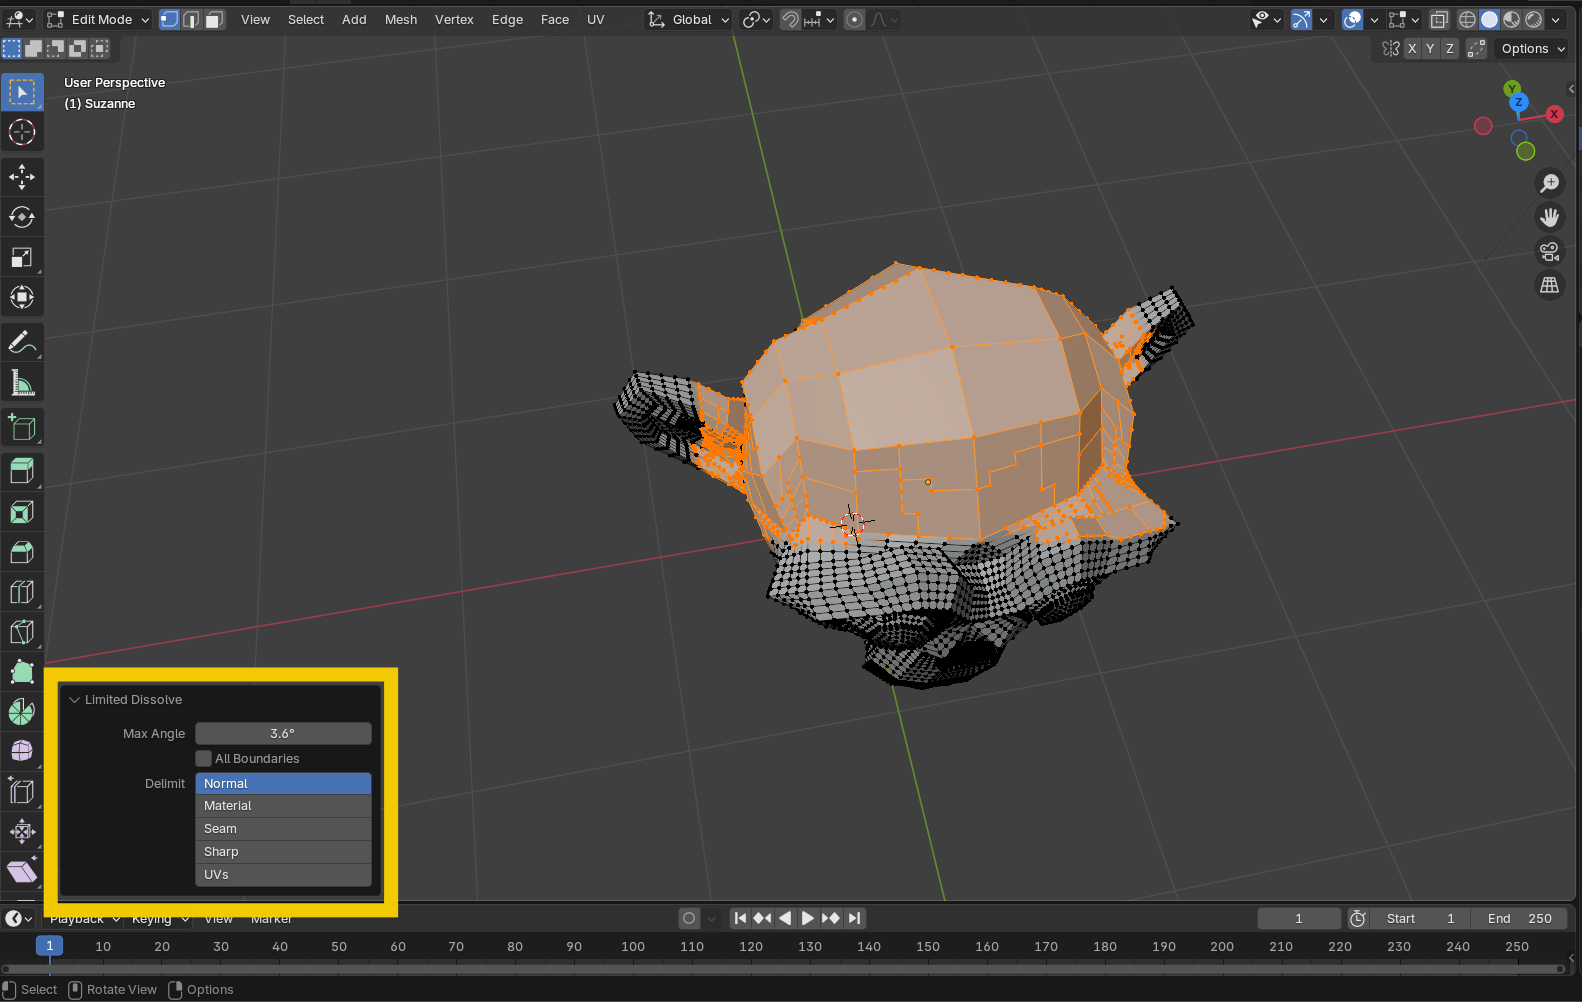Toggle snapping magnet in header
The image size is (1582, 1002).
790,19
